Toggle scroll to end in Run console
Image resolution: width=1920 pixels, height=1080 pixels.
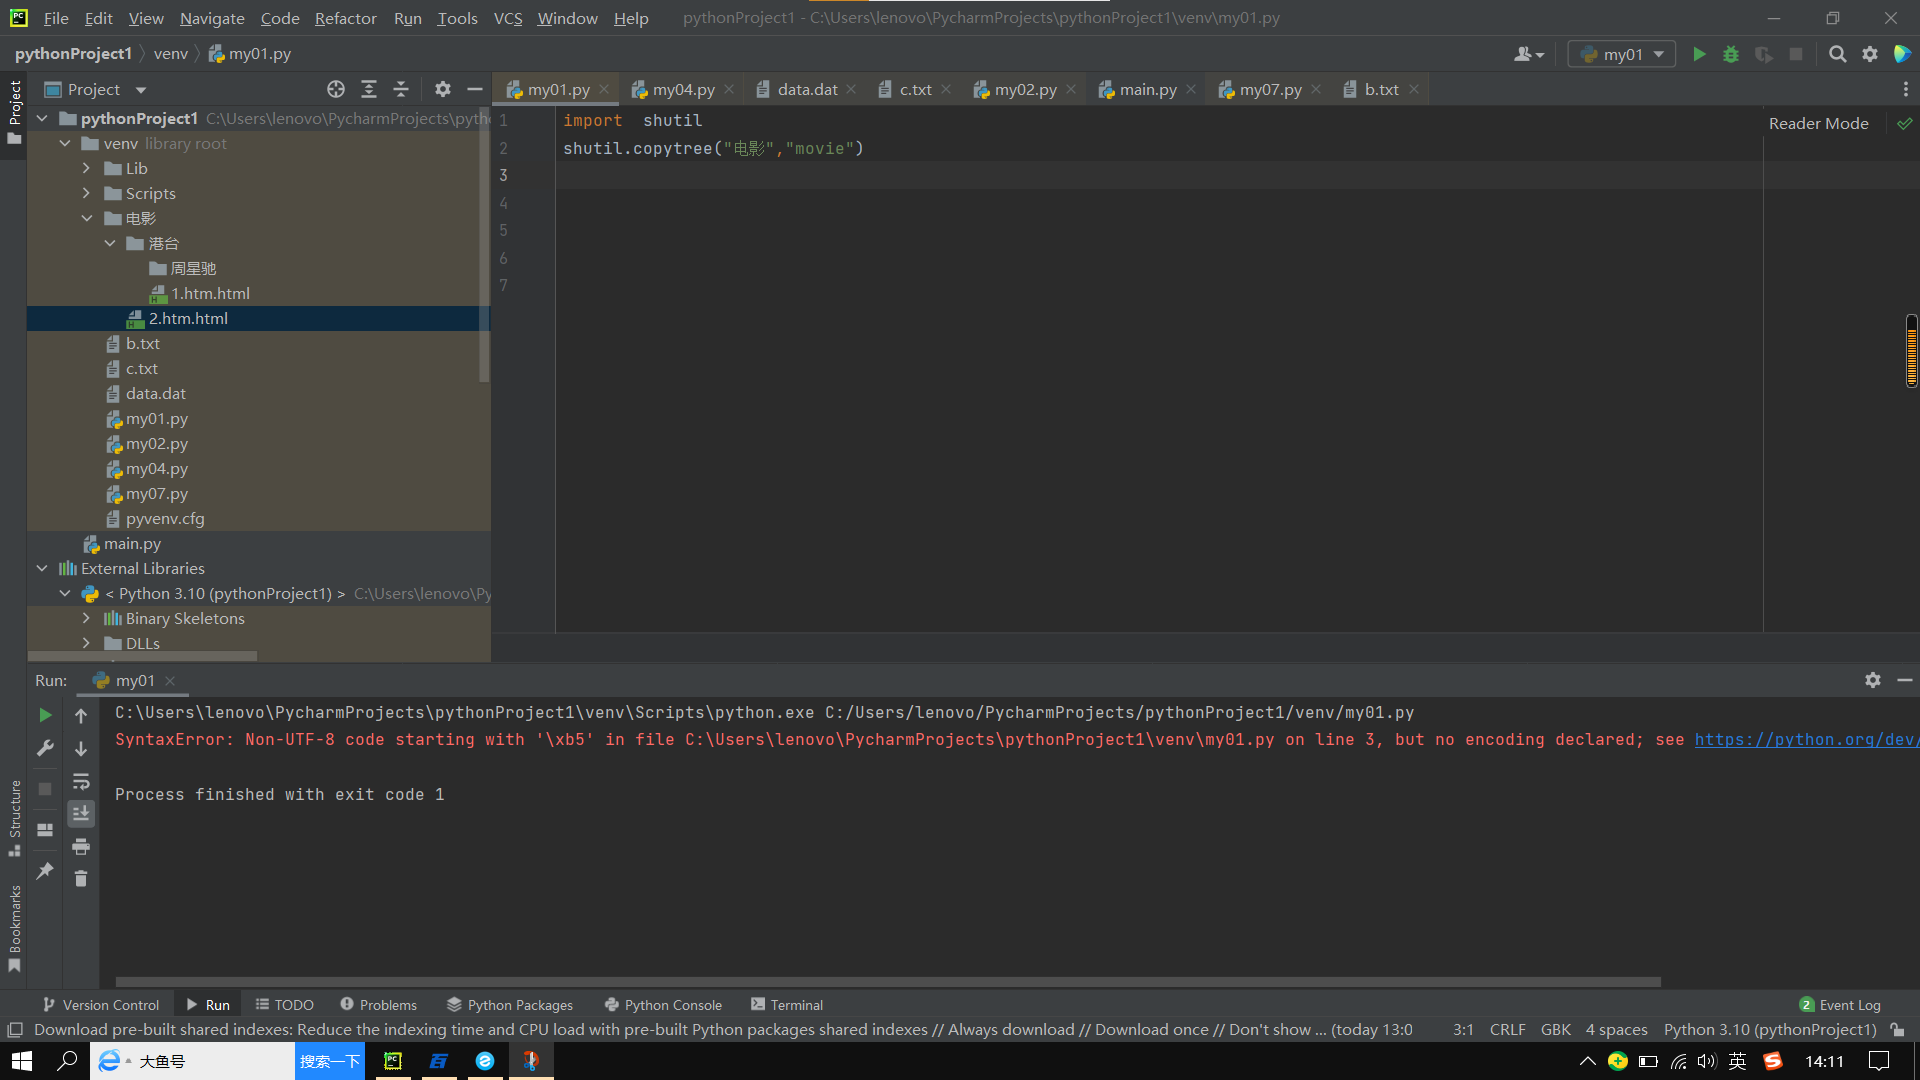[81, 814]
